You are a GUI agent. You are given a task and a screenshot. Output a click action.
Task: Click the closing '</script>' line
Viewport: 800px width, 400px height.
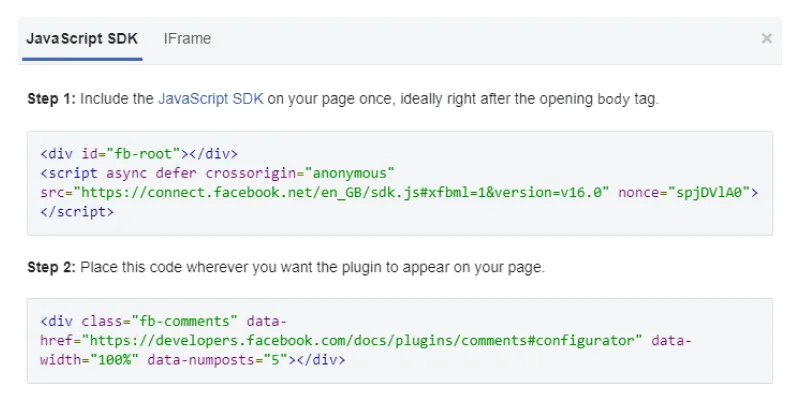[77, 212]
